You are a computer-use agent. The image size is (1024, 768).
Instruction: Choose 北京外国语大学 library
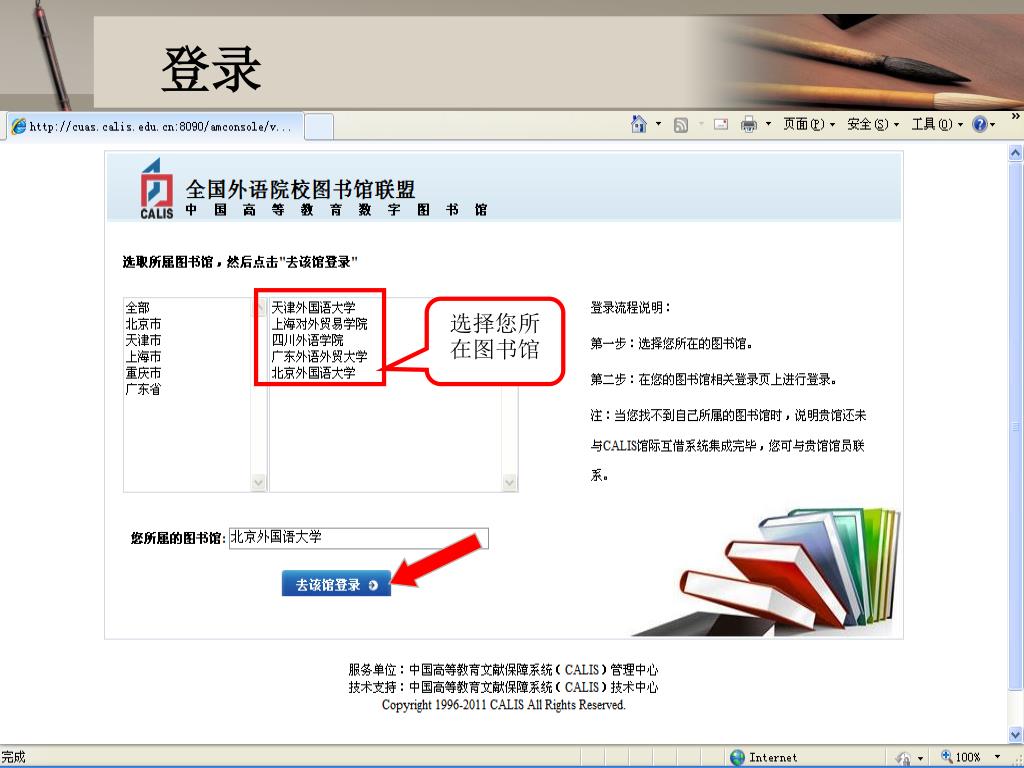(313, 373)
